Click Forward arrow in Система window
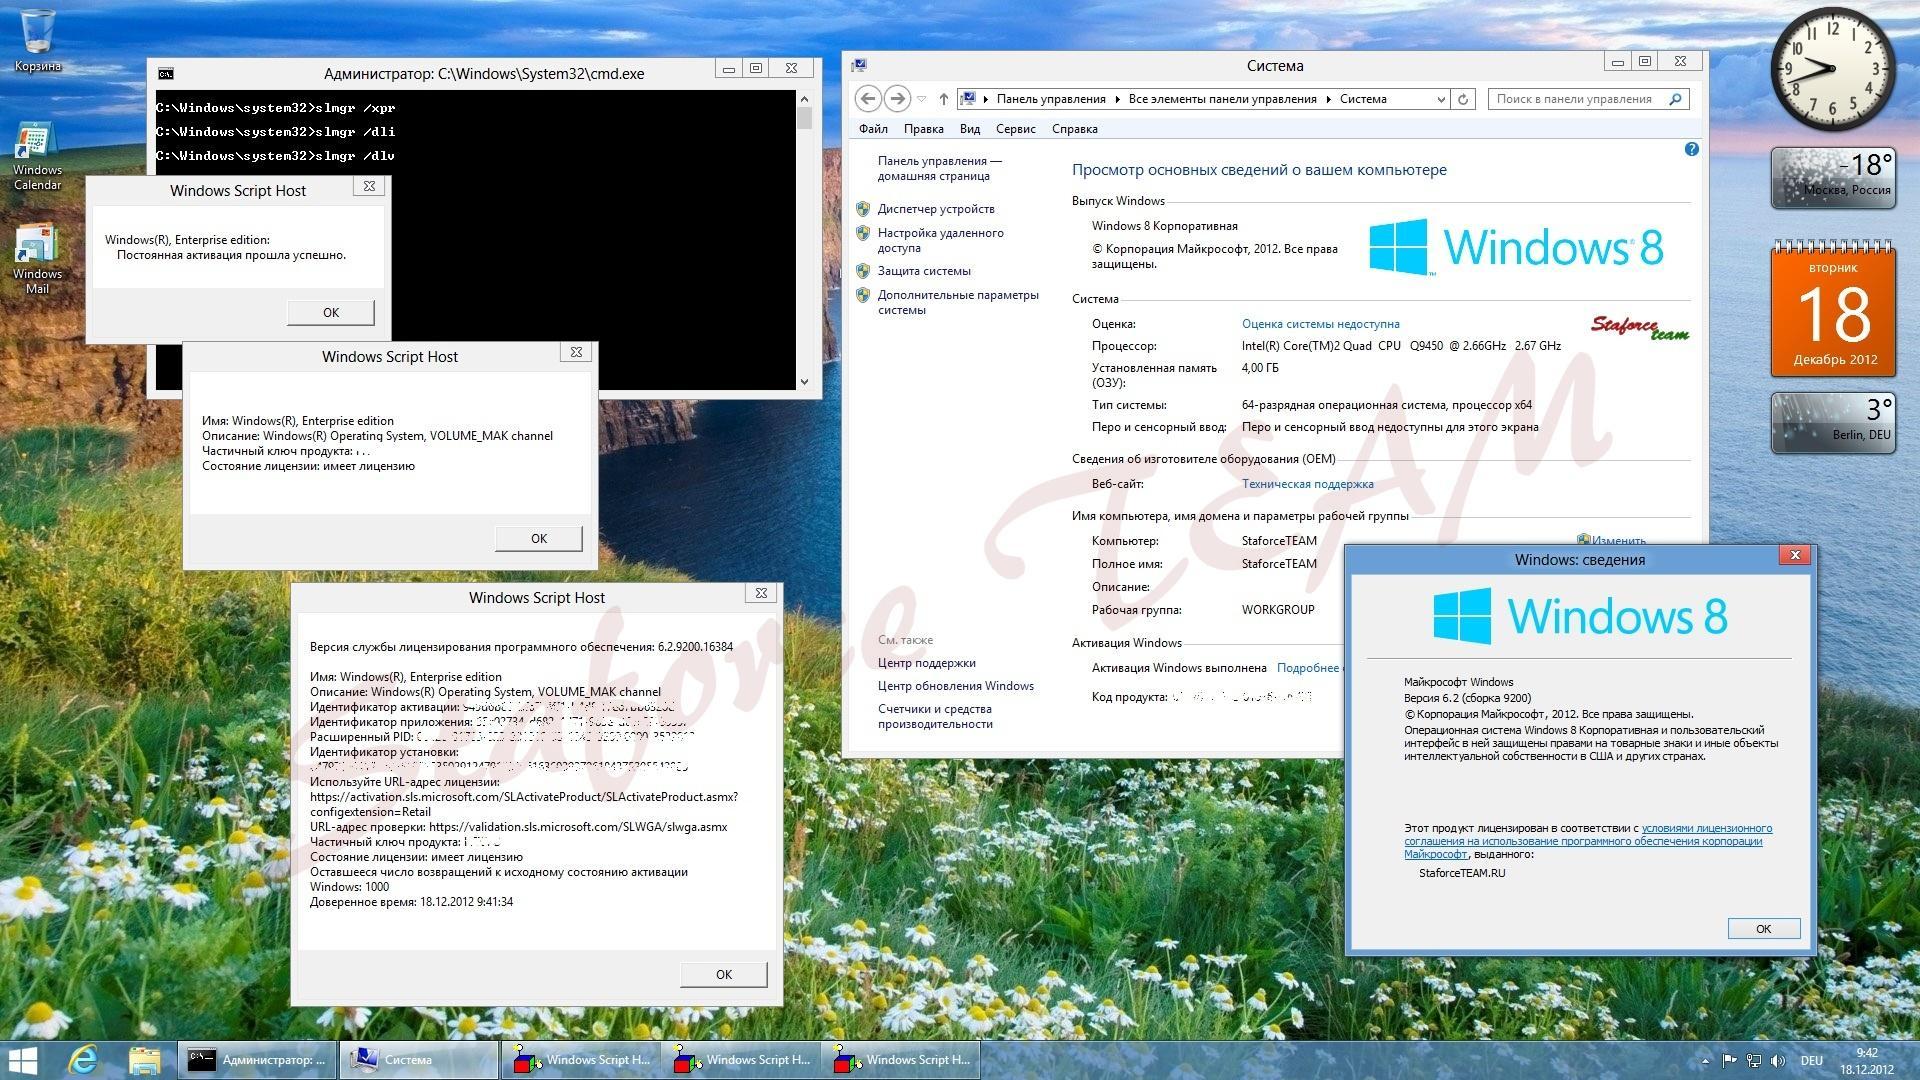The width and height of the screenshot is (1920, 1080). 897,98
